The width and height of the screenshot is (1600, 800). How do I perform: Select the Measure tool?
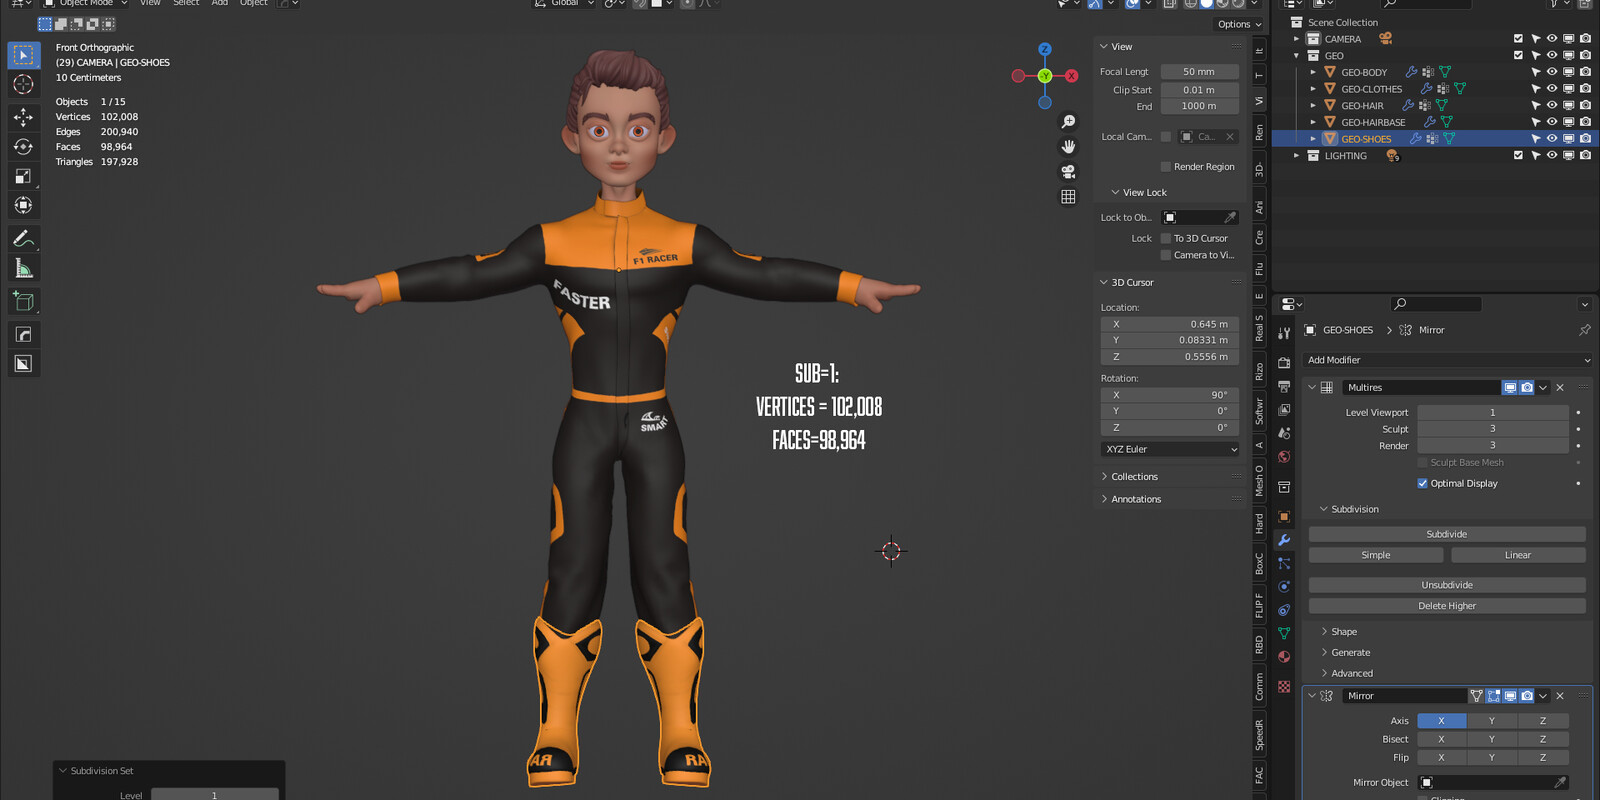[x=23, y=268]
